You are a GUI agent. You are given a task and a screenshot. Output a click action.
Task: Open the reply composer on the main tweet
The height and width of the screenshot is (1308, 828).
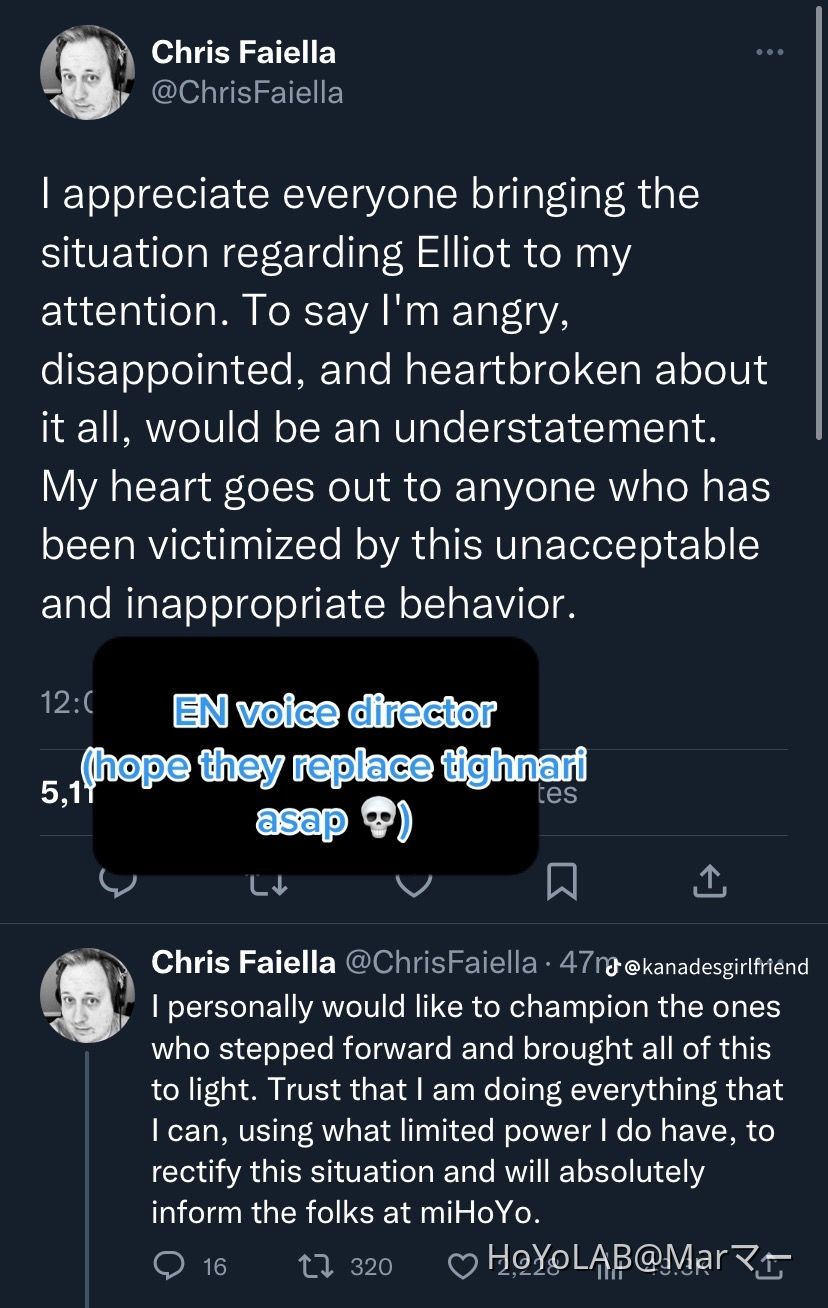tap(119, 882)
